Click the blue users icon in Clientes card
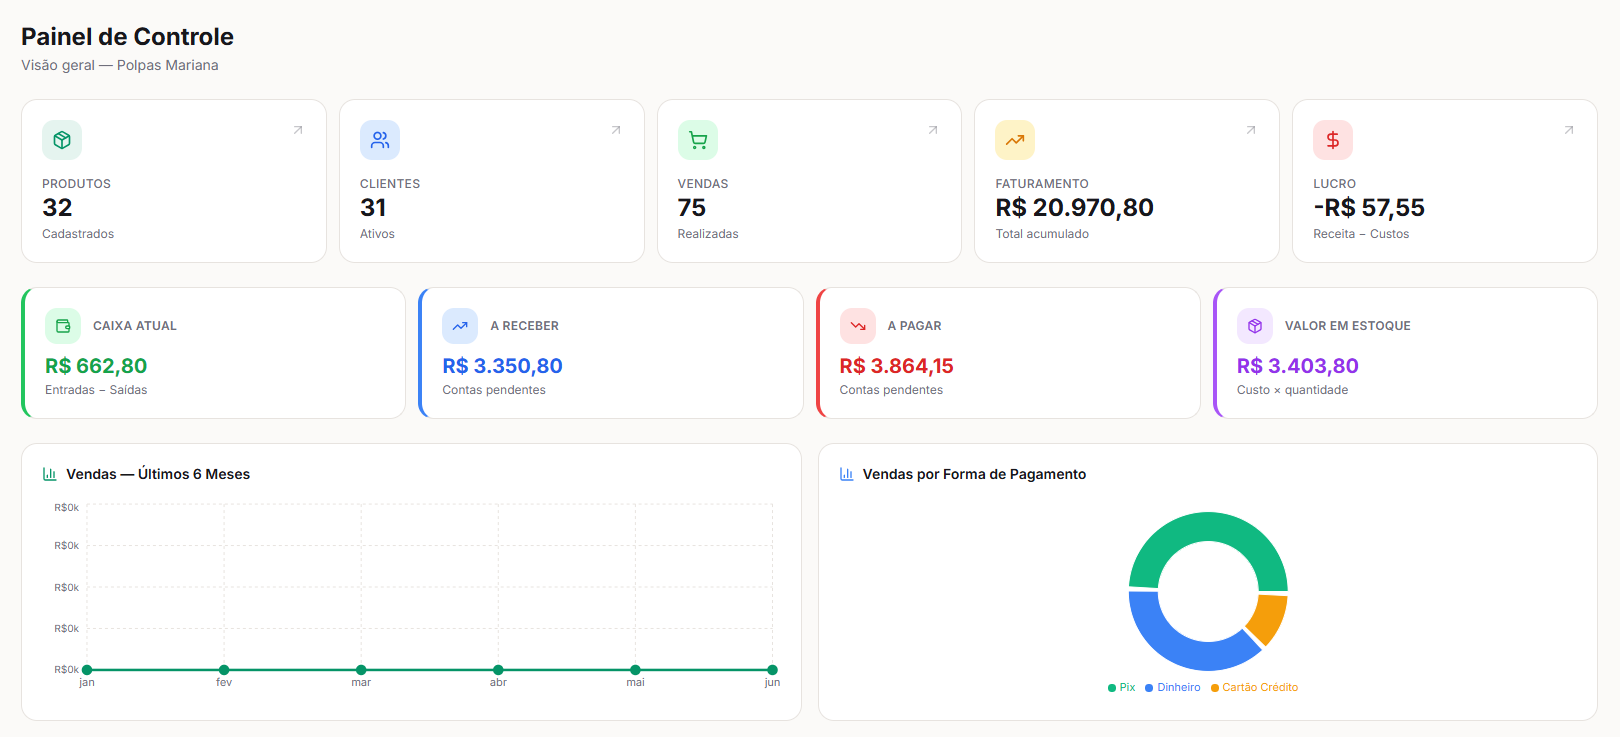 (x=380, y=140)
